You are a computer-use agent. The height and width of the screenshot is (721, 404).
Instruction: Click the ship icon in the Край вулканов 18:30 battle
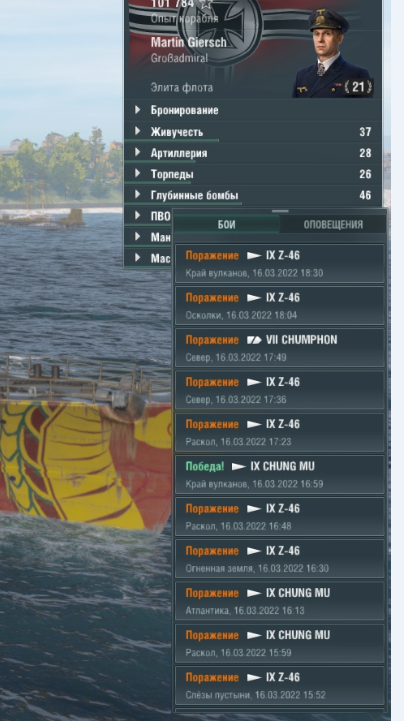click(254, 256)
